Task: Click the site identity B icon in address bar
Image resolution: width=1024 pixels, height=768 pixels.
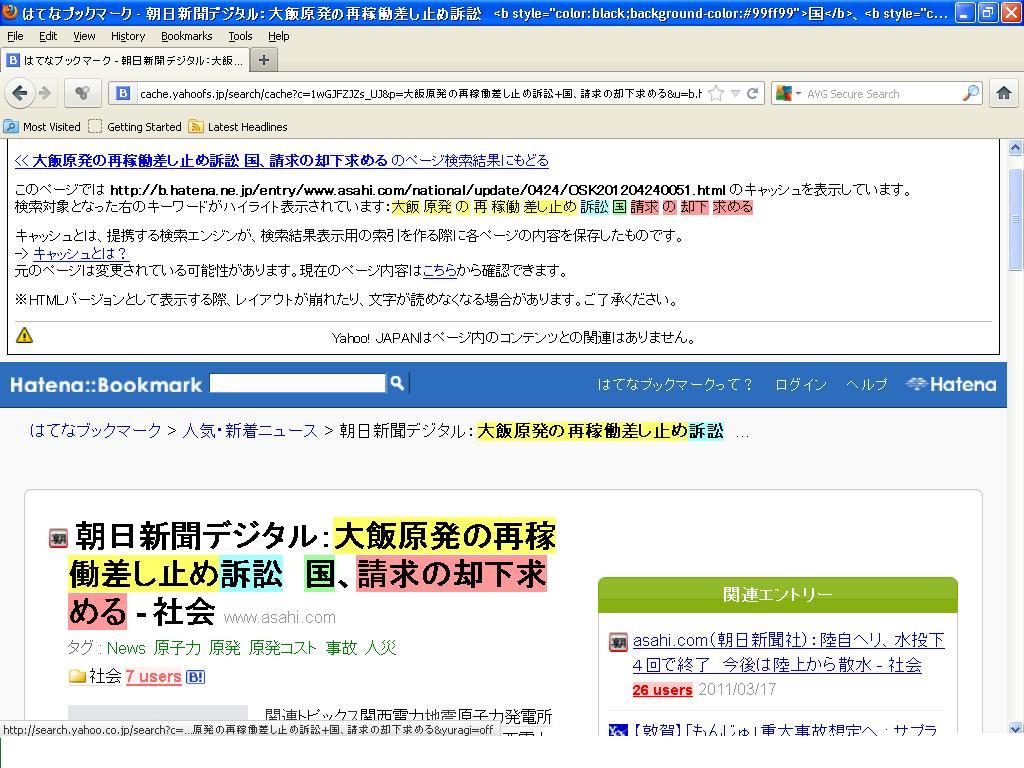Action: (x=123, y=93)
